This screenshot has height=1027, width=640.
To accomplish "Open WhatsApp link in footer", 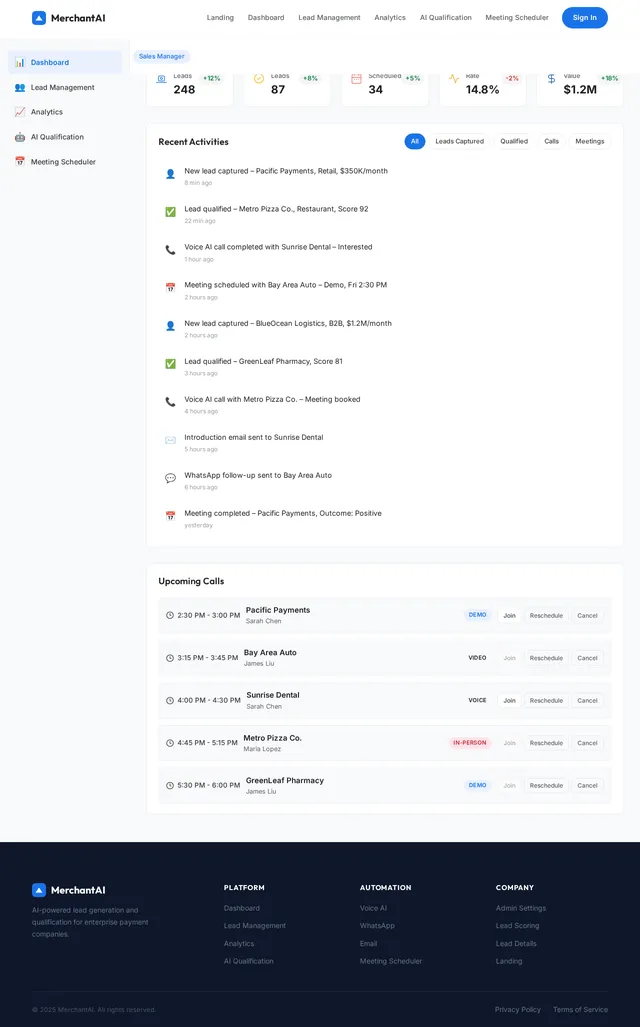I will [x=377, y=926].
